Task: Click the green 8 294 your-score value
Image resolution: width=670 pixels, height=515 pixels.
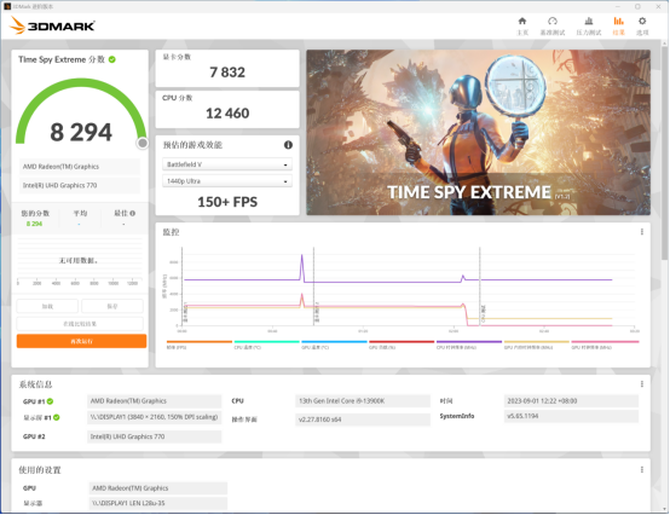Action: click(34, 224)
